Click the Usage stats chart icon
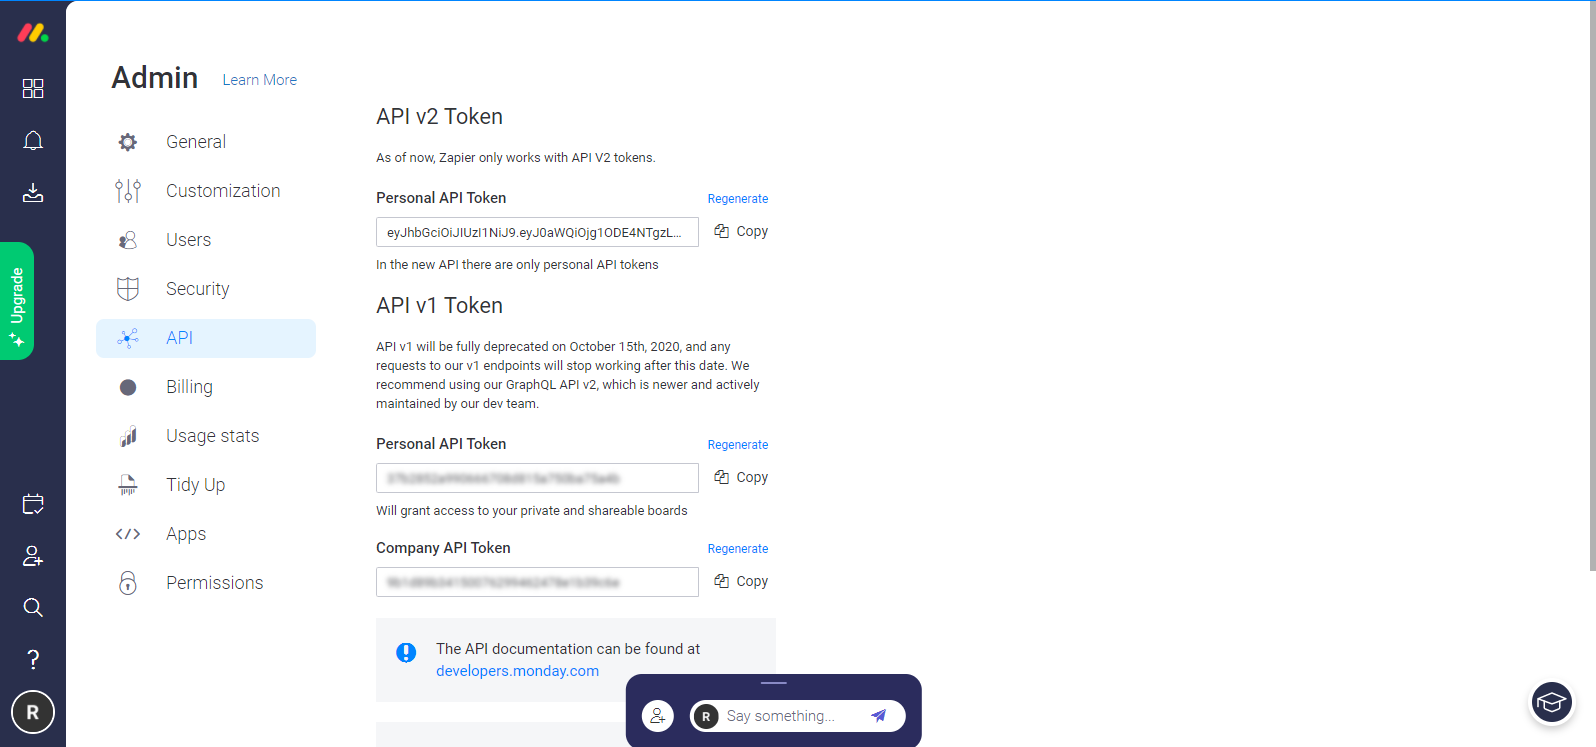This screenshot has width=1596, height=747. coord(128,436)
